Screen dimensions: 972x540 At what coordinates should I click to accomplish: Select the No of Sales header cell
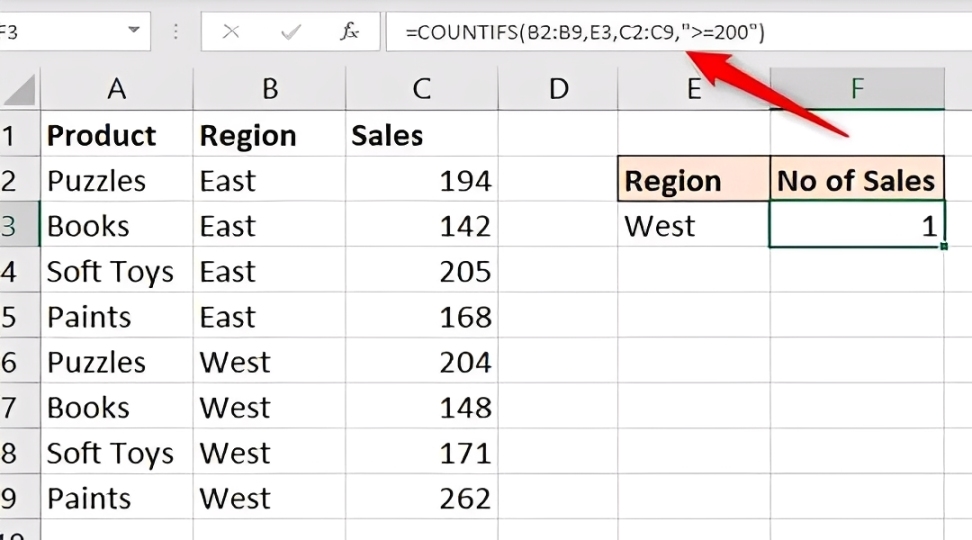pyautogui.click(x=856, y=180)
